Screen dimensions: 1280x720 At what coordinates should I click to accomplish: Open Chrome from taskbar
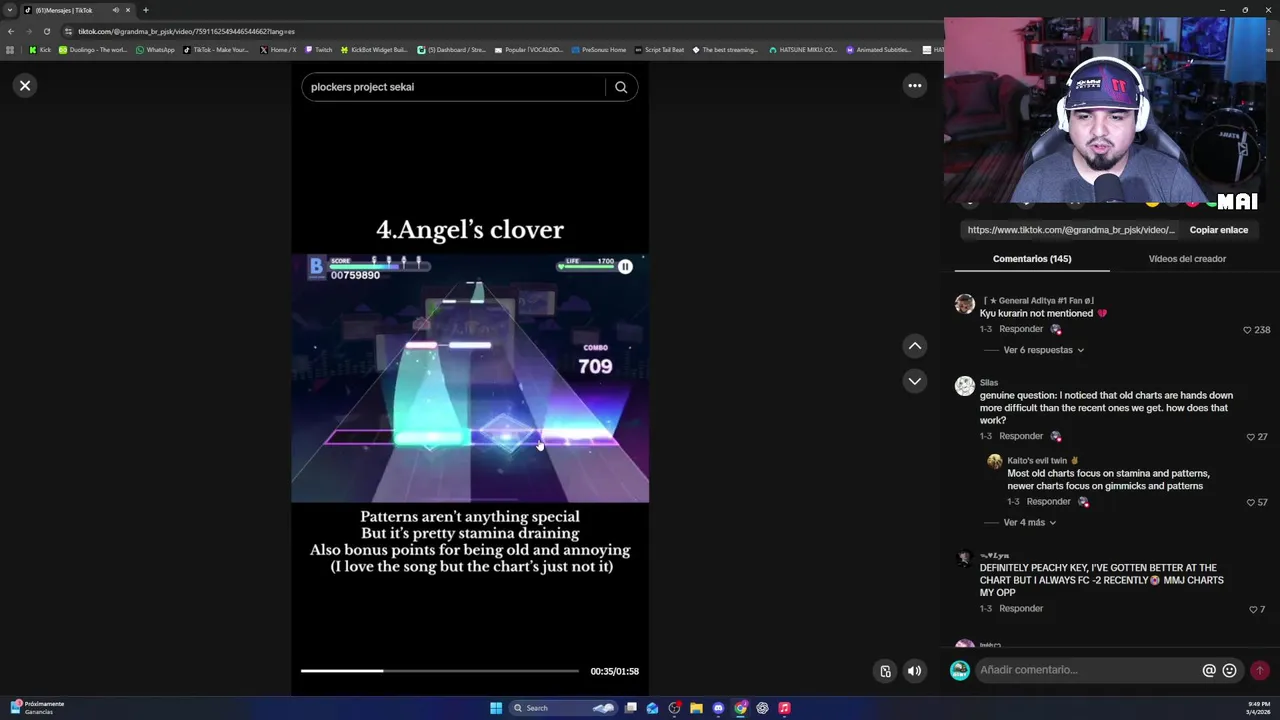740,708
